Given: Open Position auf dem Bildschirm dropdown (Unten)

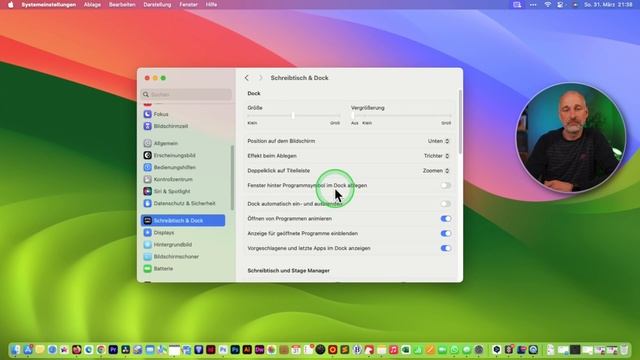Looking at the screenshot, I should [x=438, y=141].
